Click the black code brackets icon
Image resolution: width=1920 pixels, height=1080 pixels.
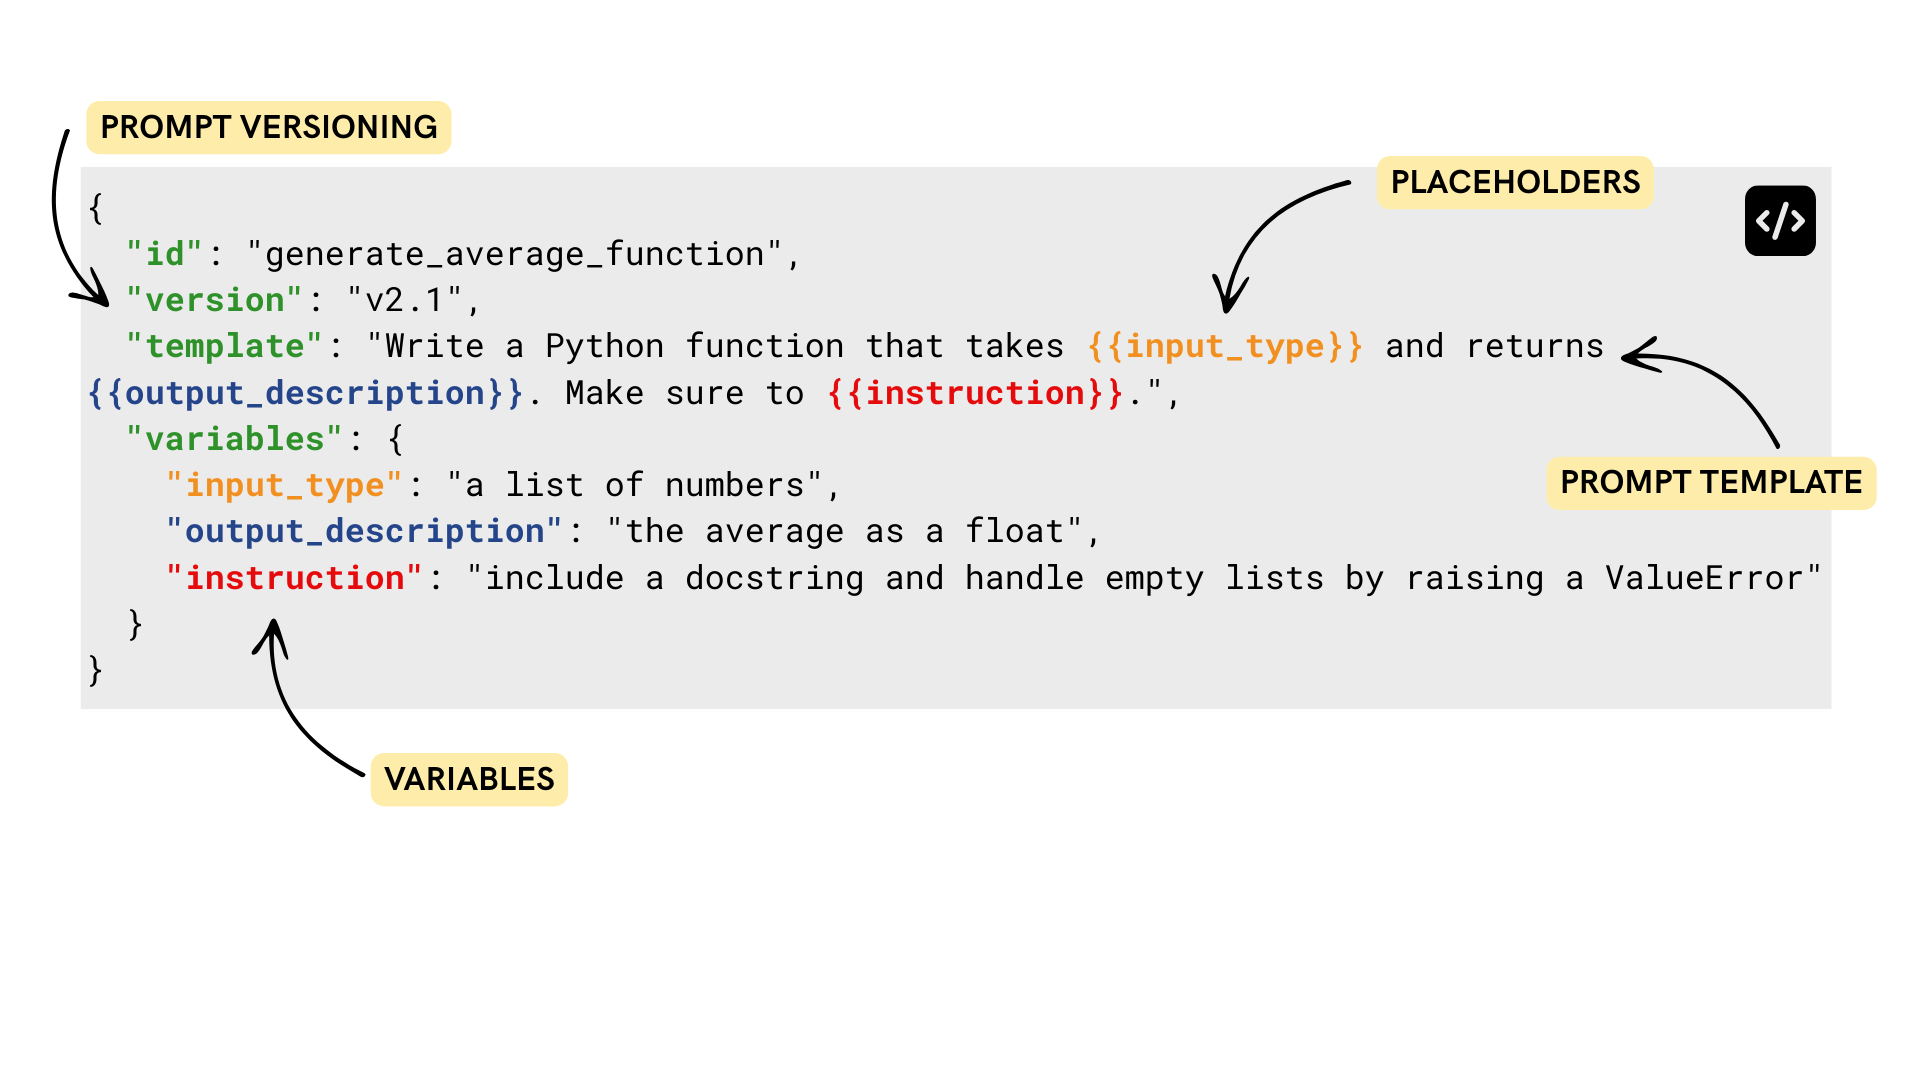point(1780,221)
